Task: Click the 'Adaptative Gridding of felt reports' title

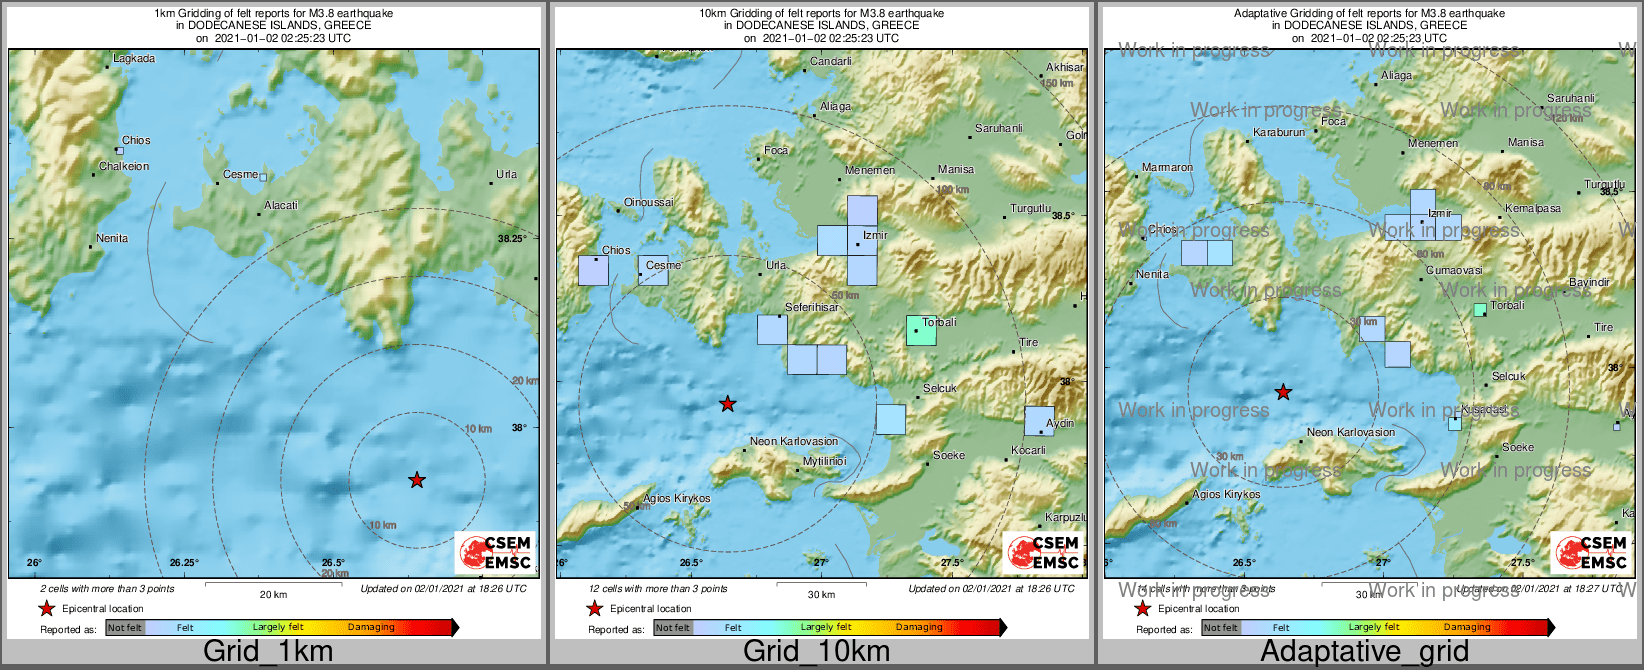Action: (1369, 14)
